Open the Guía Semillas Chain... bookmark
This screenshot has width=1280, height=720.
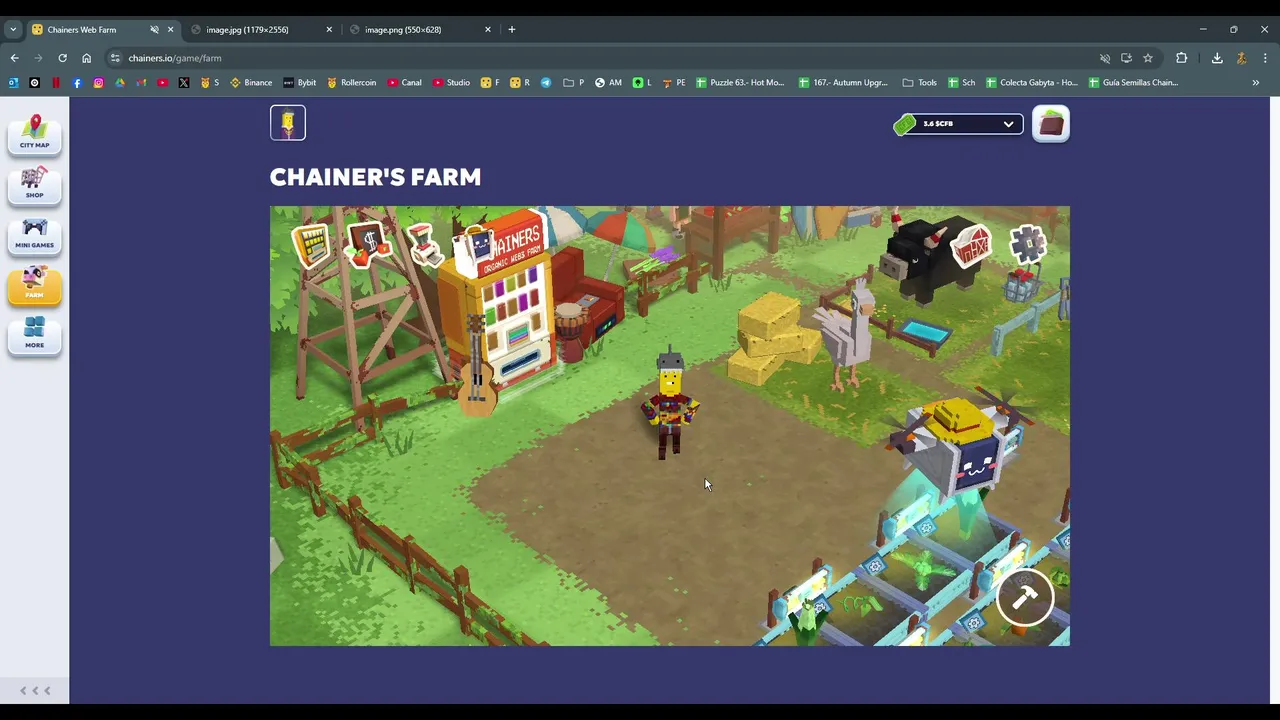click(x=1134, y=82)
